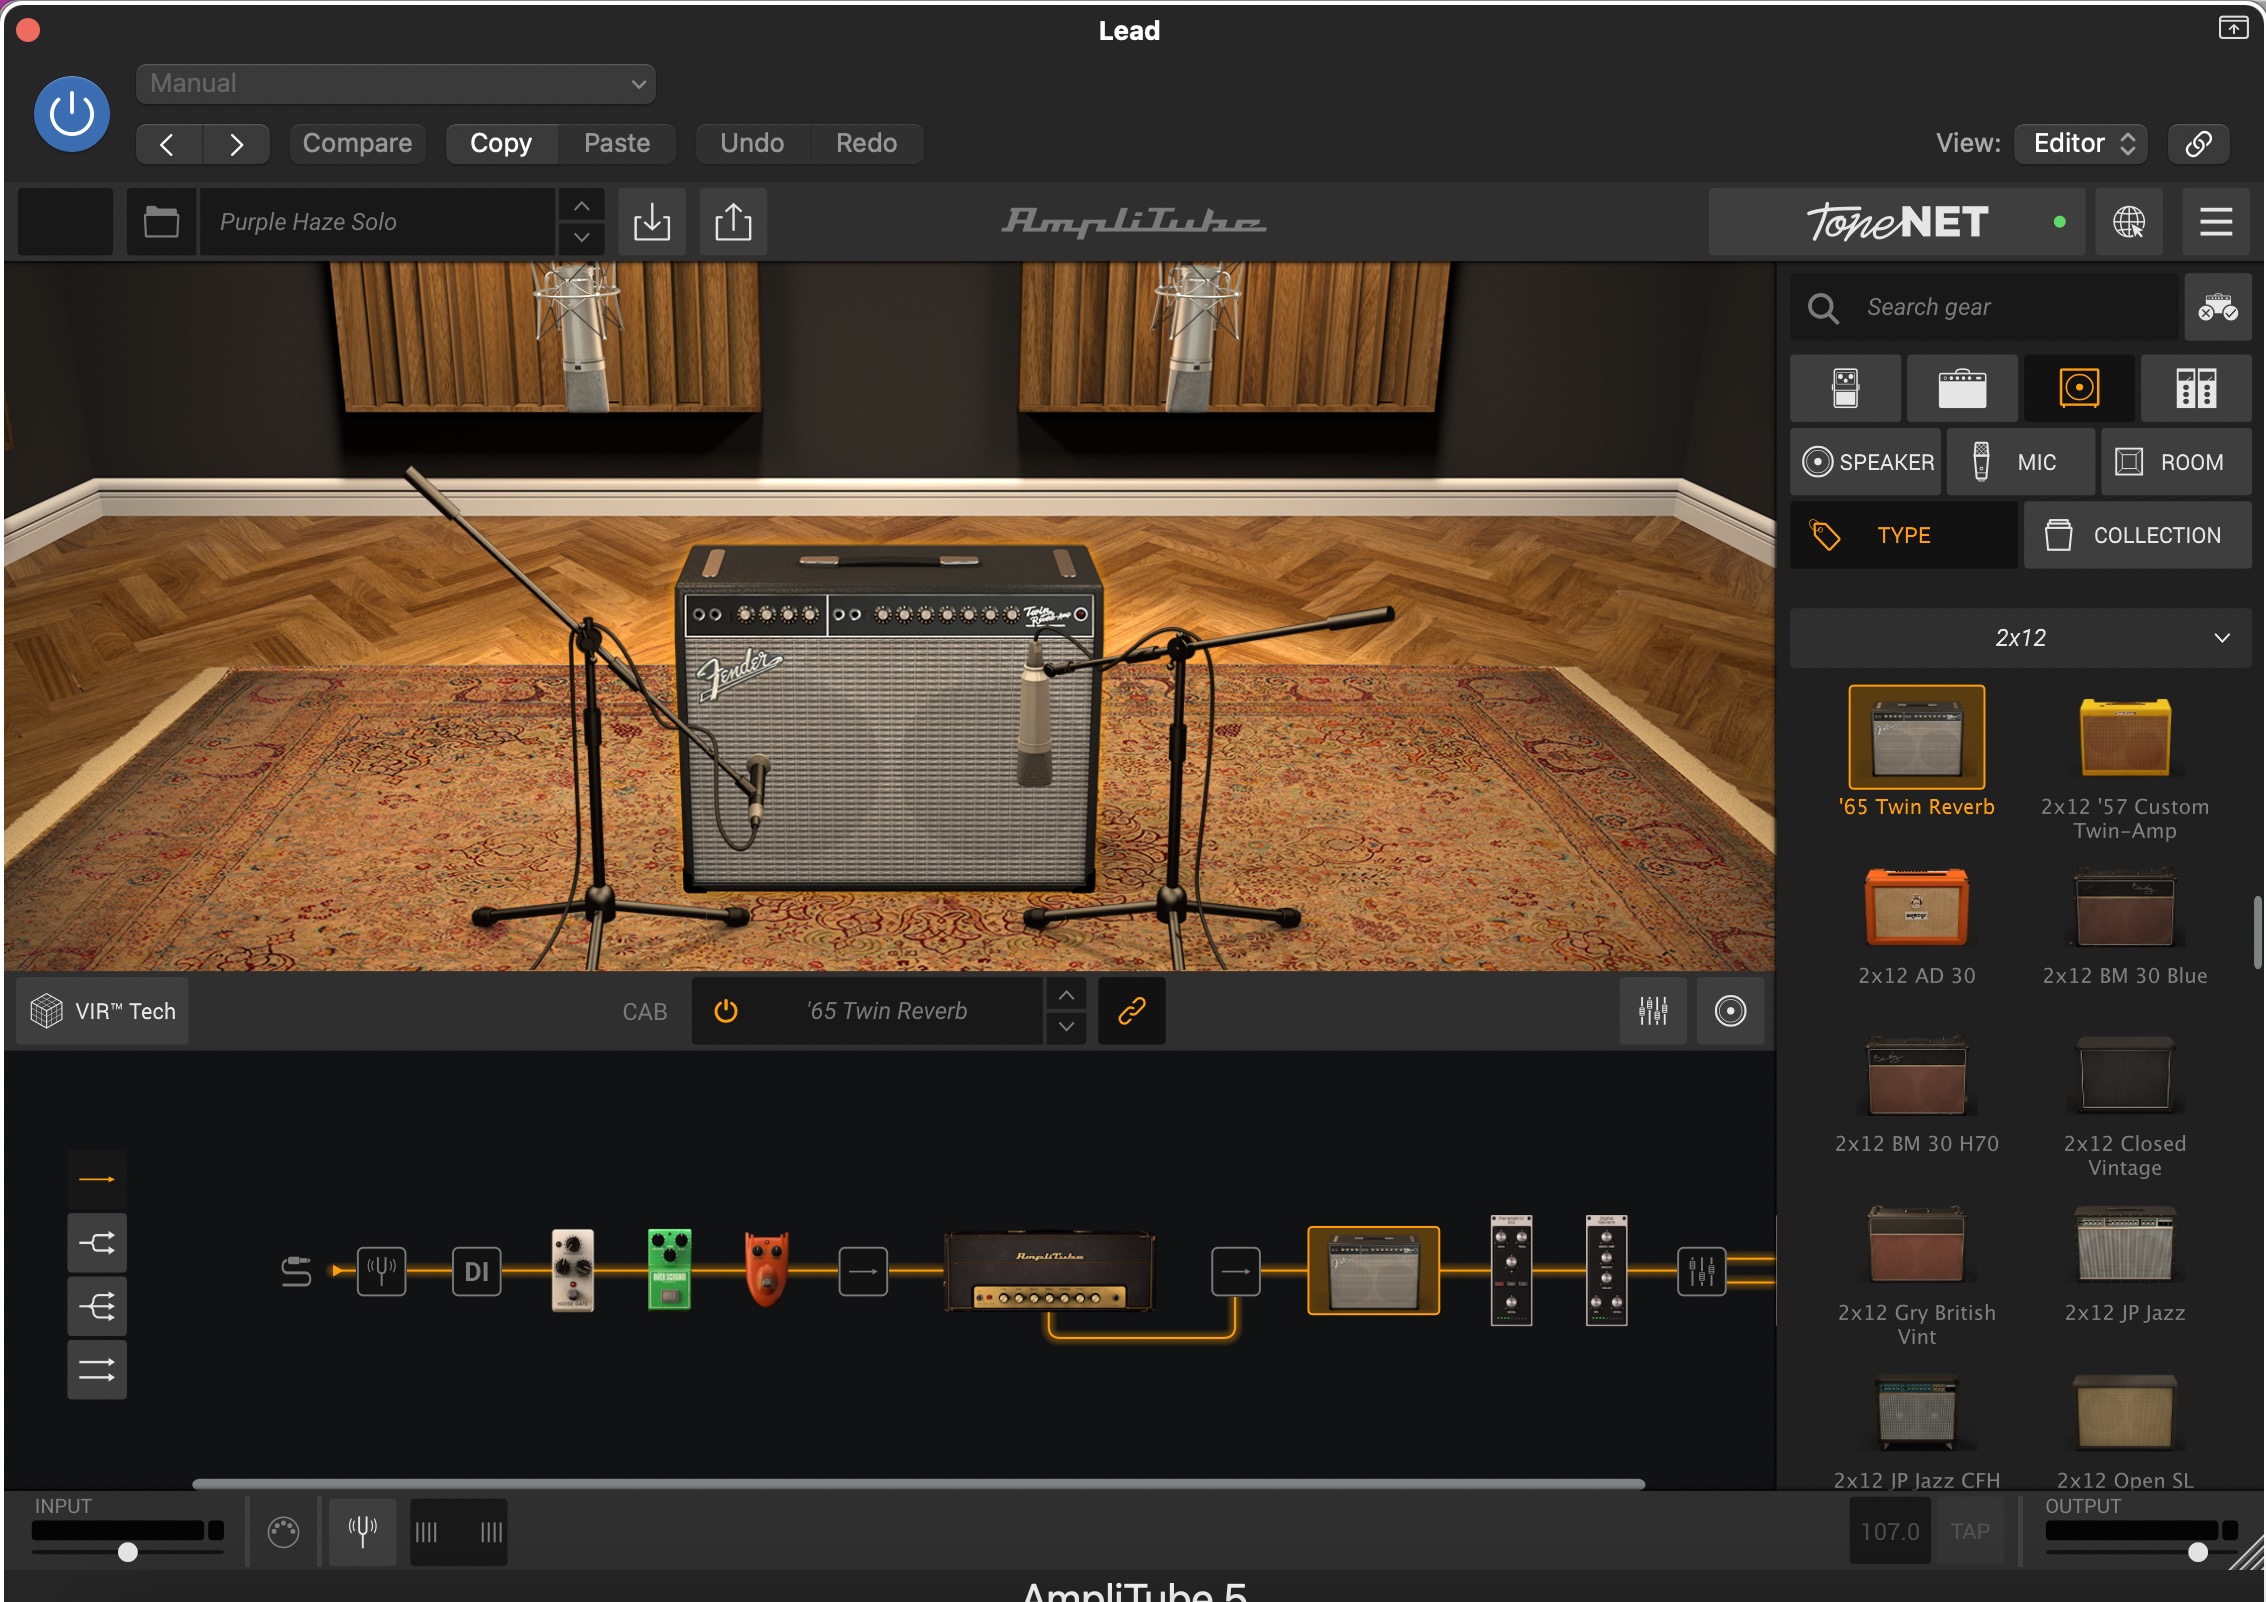This screenshot has height=1602, width=2266.
Task: Step cab selection down arrow
Action: tap(1066, 1027)
